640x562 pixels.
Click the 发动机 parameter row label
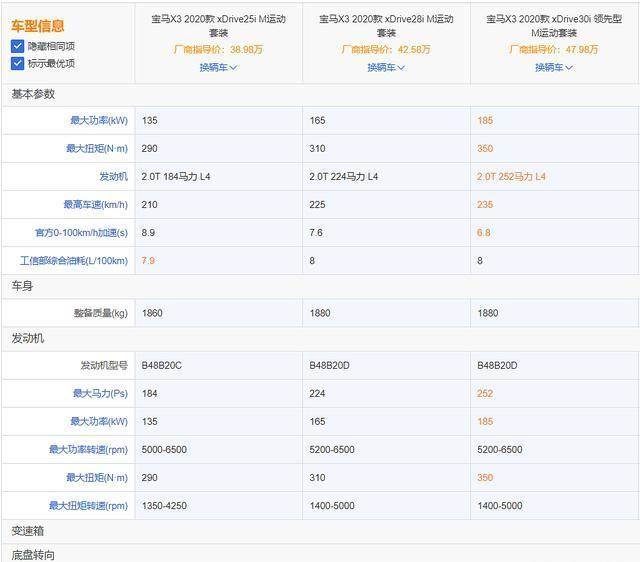113,177
